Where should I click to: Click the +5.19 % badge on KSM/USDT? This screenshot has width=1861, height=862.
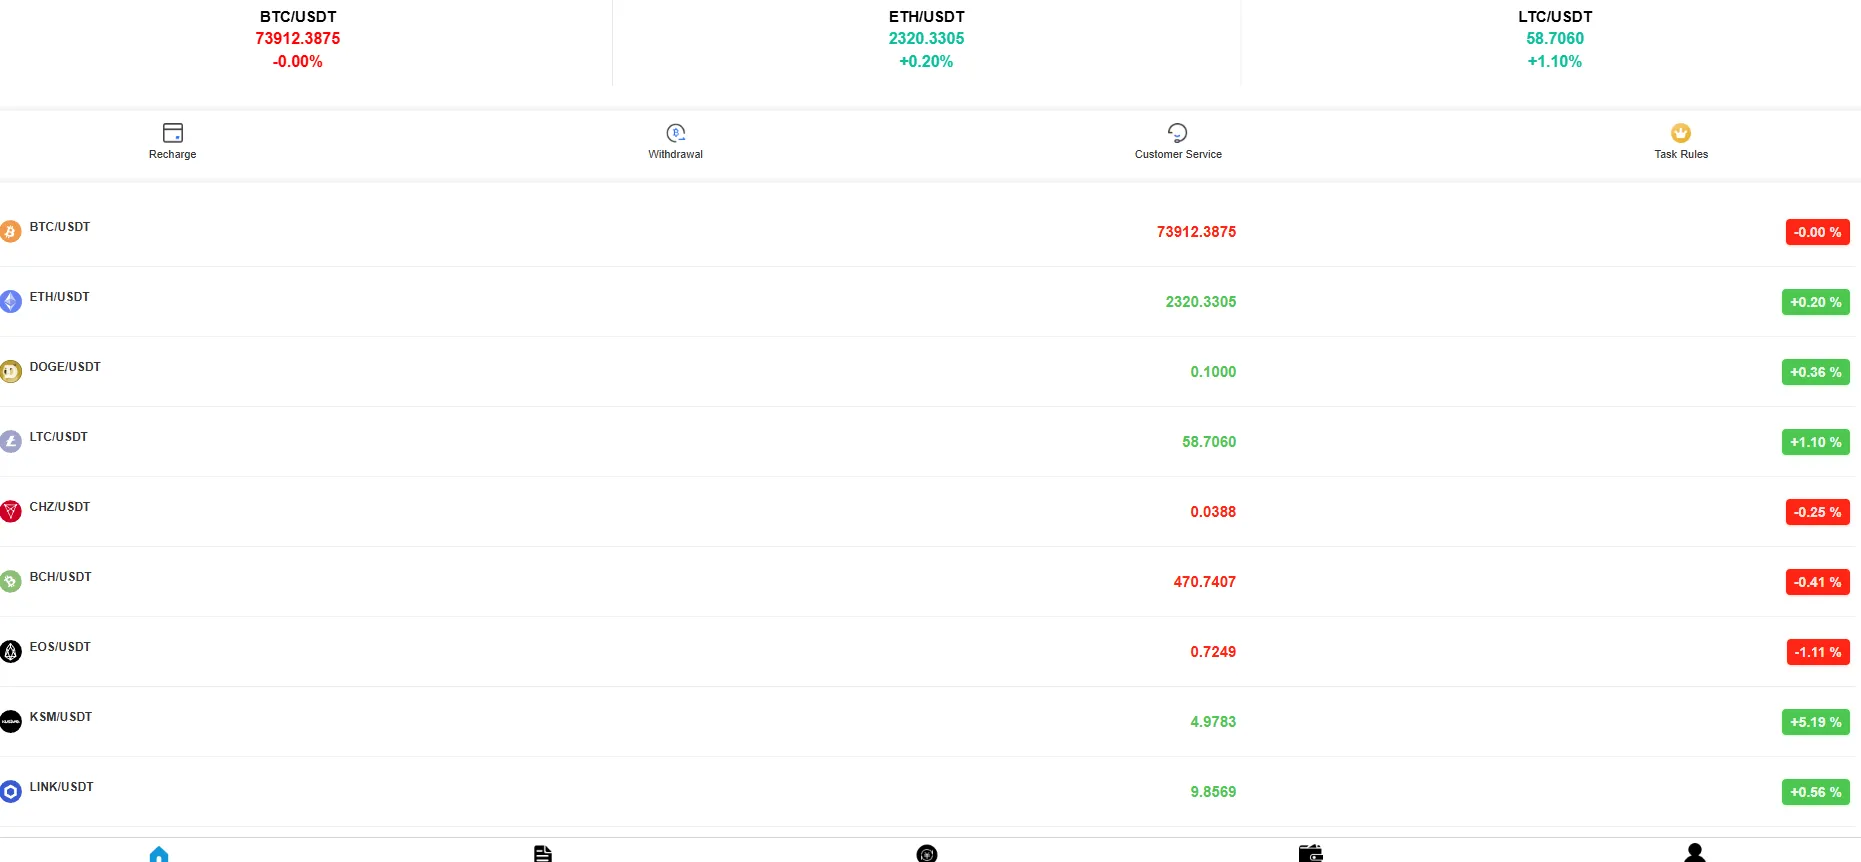click(x=1815, y=722)
